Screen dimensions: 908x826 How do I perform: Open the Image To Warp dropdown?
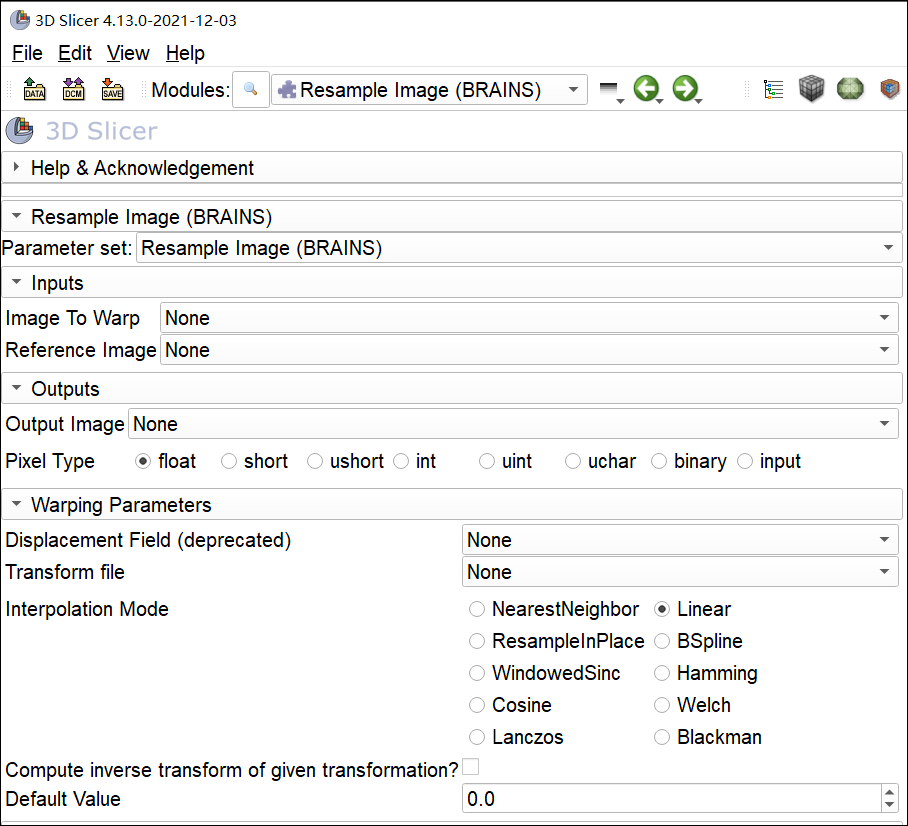(528, 318)
